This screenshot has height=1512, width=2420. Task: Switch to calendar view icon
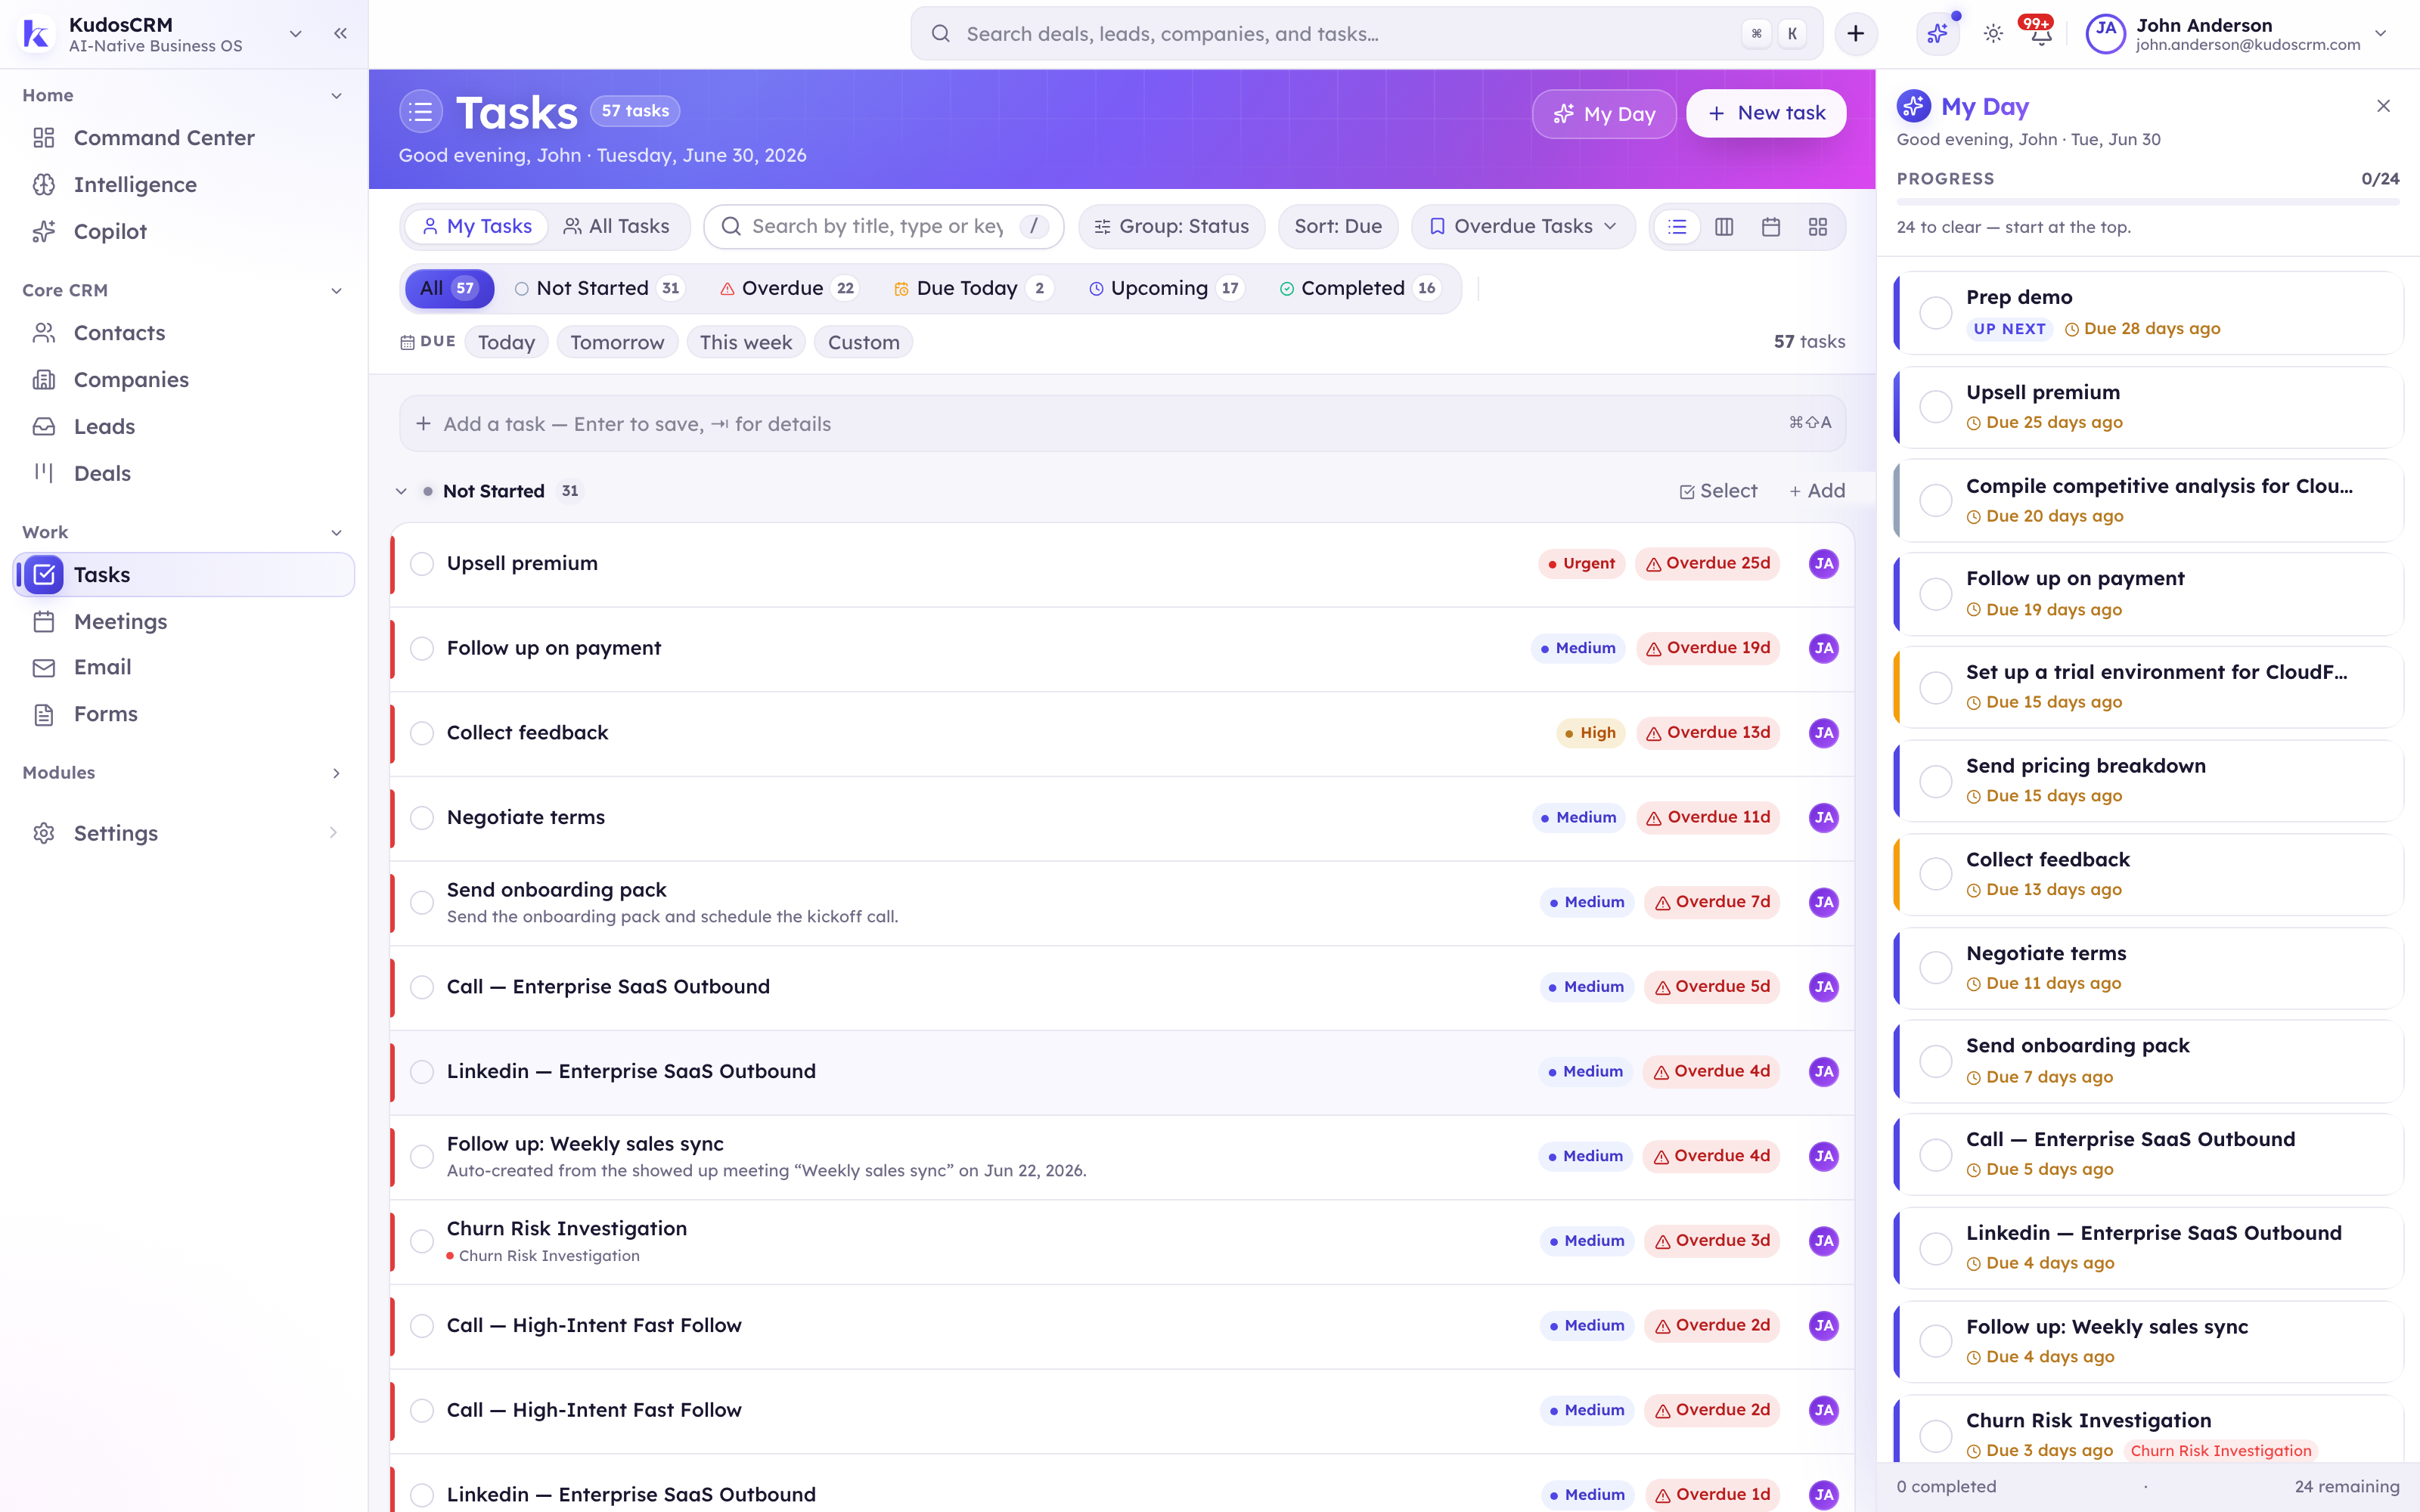pos(1771,227)
